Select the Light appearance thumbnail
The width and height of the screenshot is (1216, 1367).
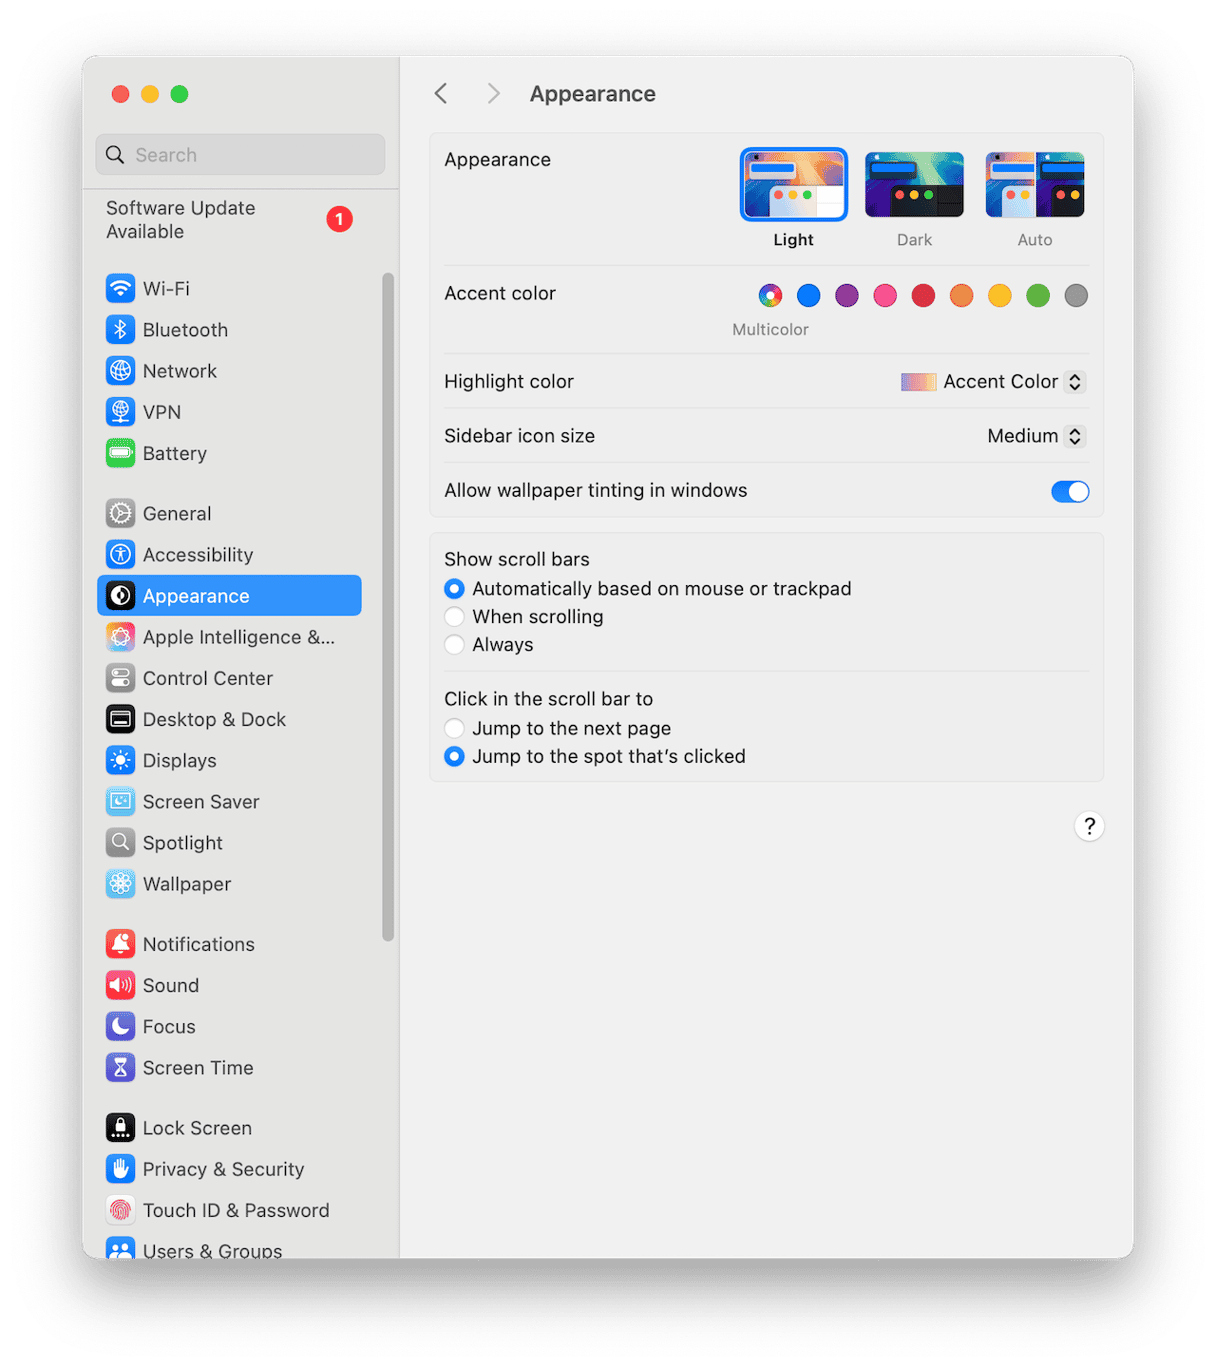794,184
